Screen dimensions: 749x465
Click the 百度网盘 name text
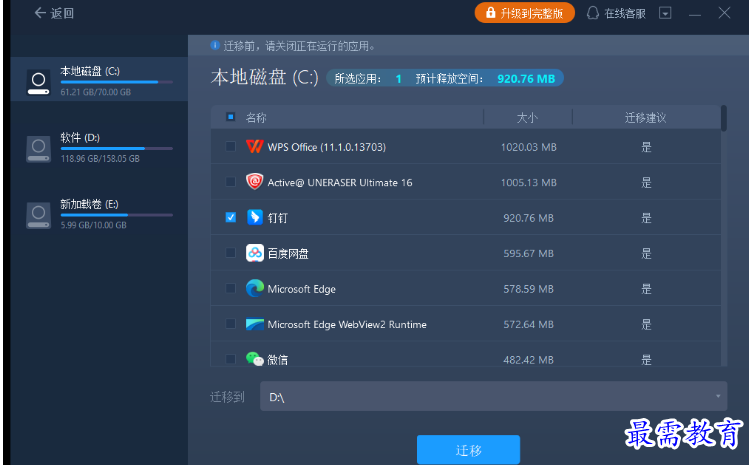pos(288,254)
